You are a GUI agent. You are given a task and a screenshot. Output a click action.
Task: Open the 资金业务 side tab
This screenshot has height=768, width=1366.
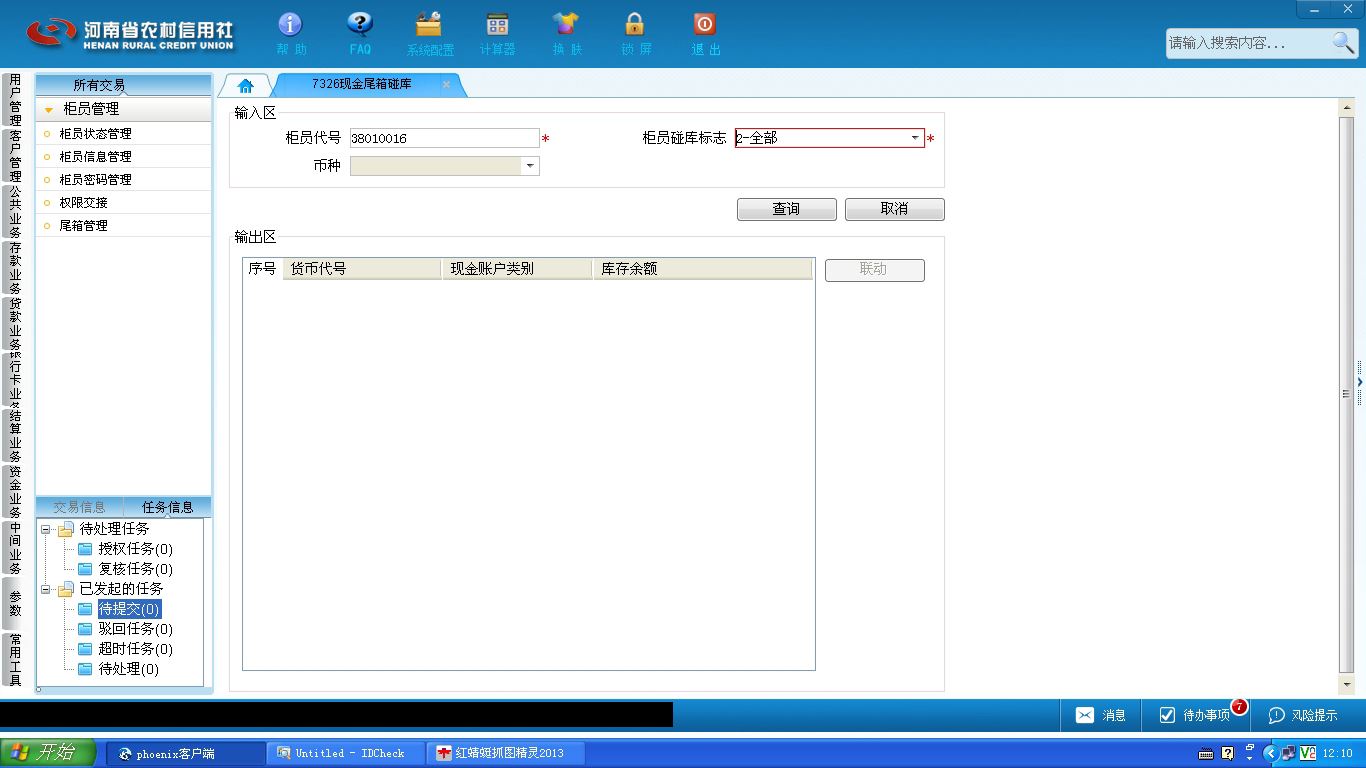(15, 492)
